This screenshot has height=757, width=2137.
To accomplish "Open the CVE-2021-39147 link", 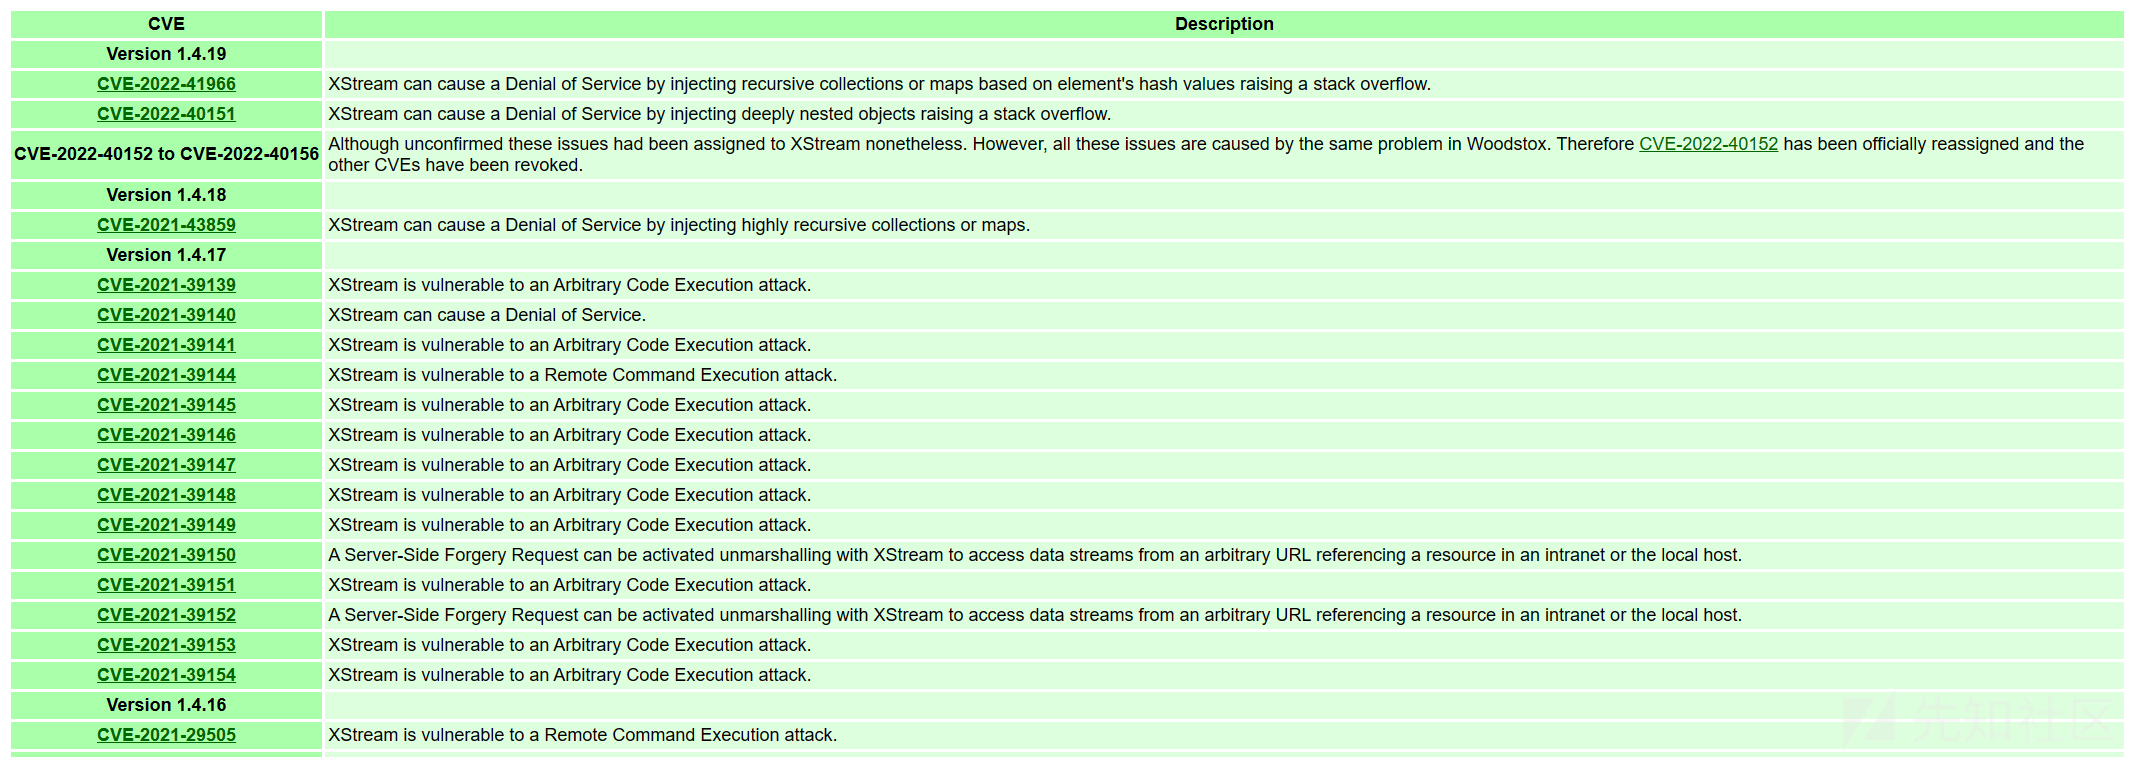I will (166, 465).
